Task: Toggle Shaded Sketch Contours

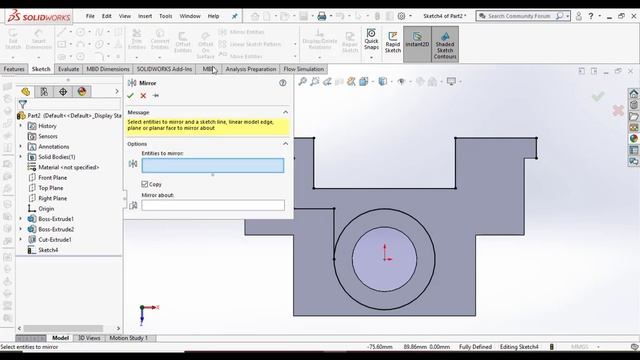Action: point(445,44)
